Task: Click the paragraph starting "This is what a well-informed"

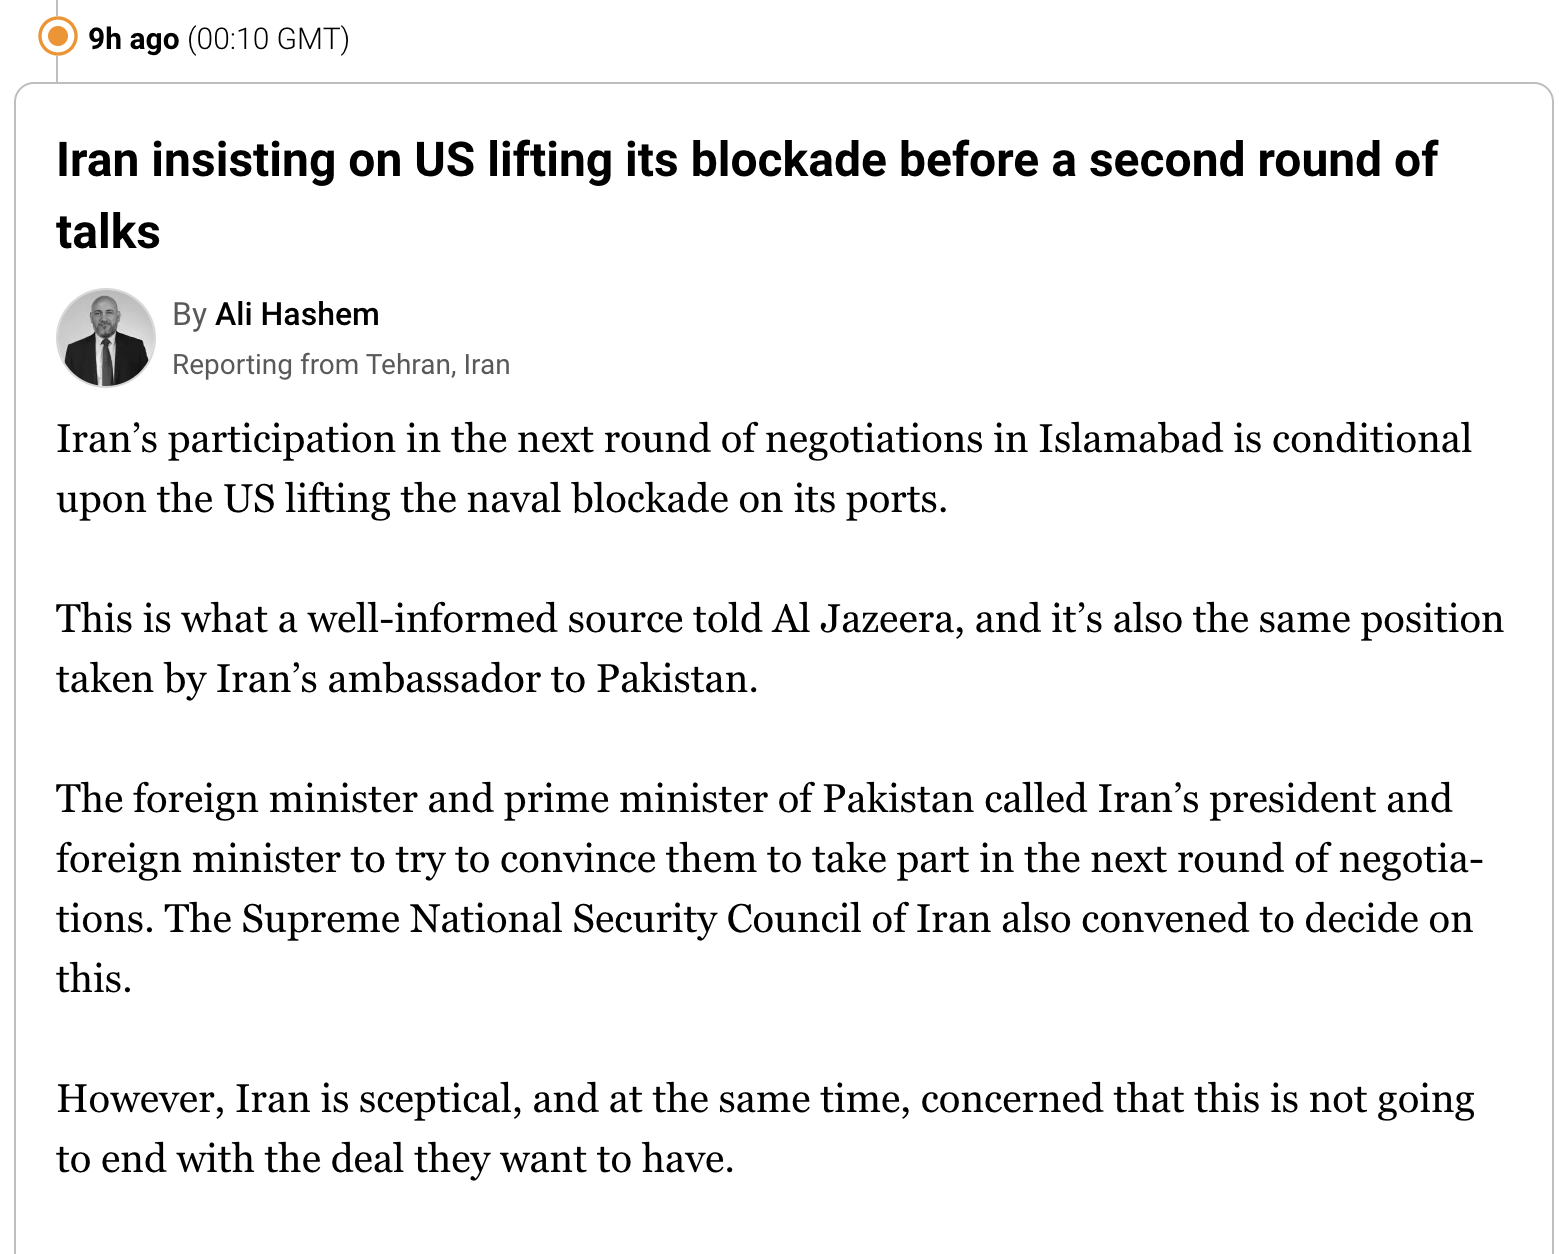Action: pyautogui.click(x=780, y=648)
